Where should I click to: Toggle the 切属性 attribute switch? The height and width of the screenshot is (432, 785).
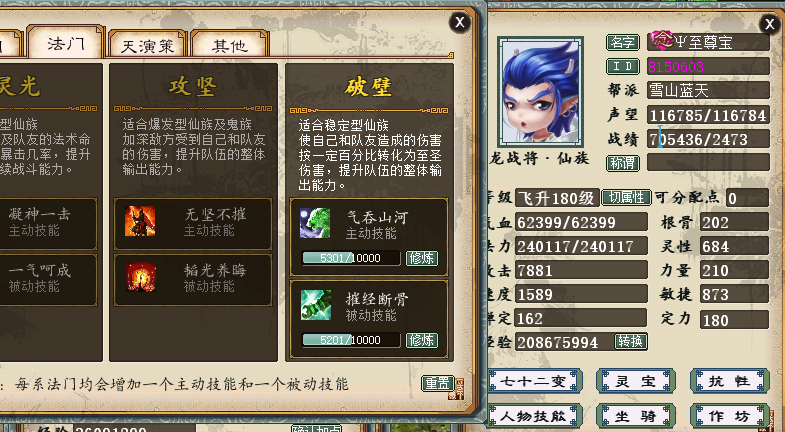pos(626,197)
